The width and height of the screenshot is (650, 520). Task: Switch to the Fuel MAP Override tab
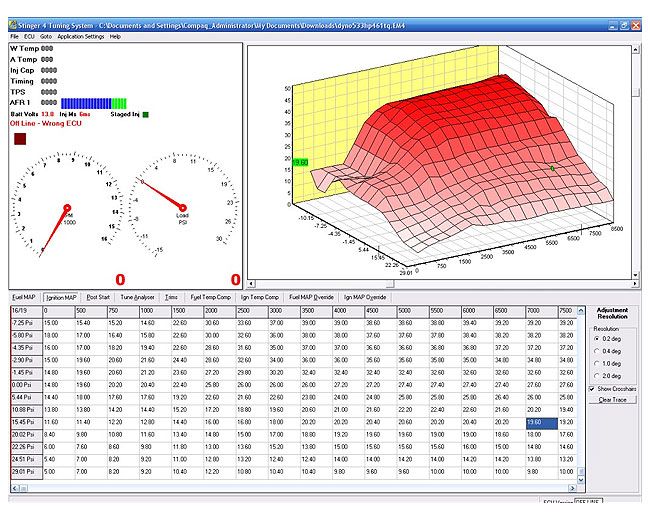(x=311, y=297)
